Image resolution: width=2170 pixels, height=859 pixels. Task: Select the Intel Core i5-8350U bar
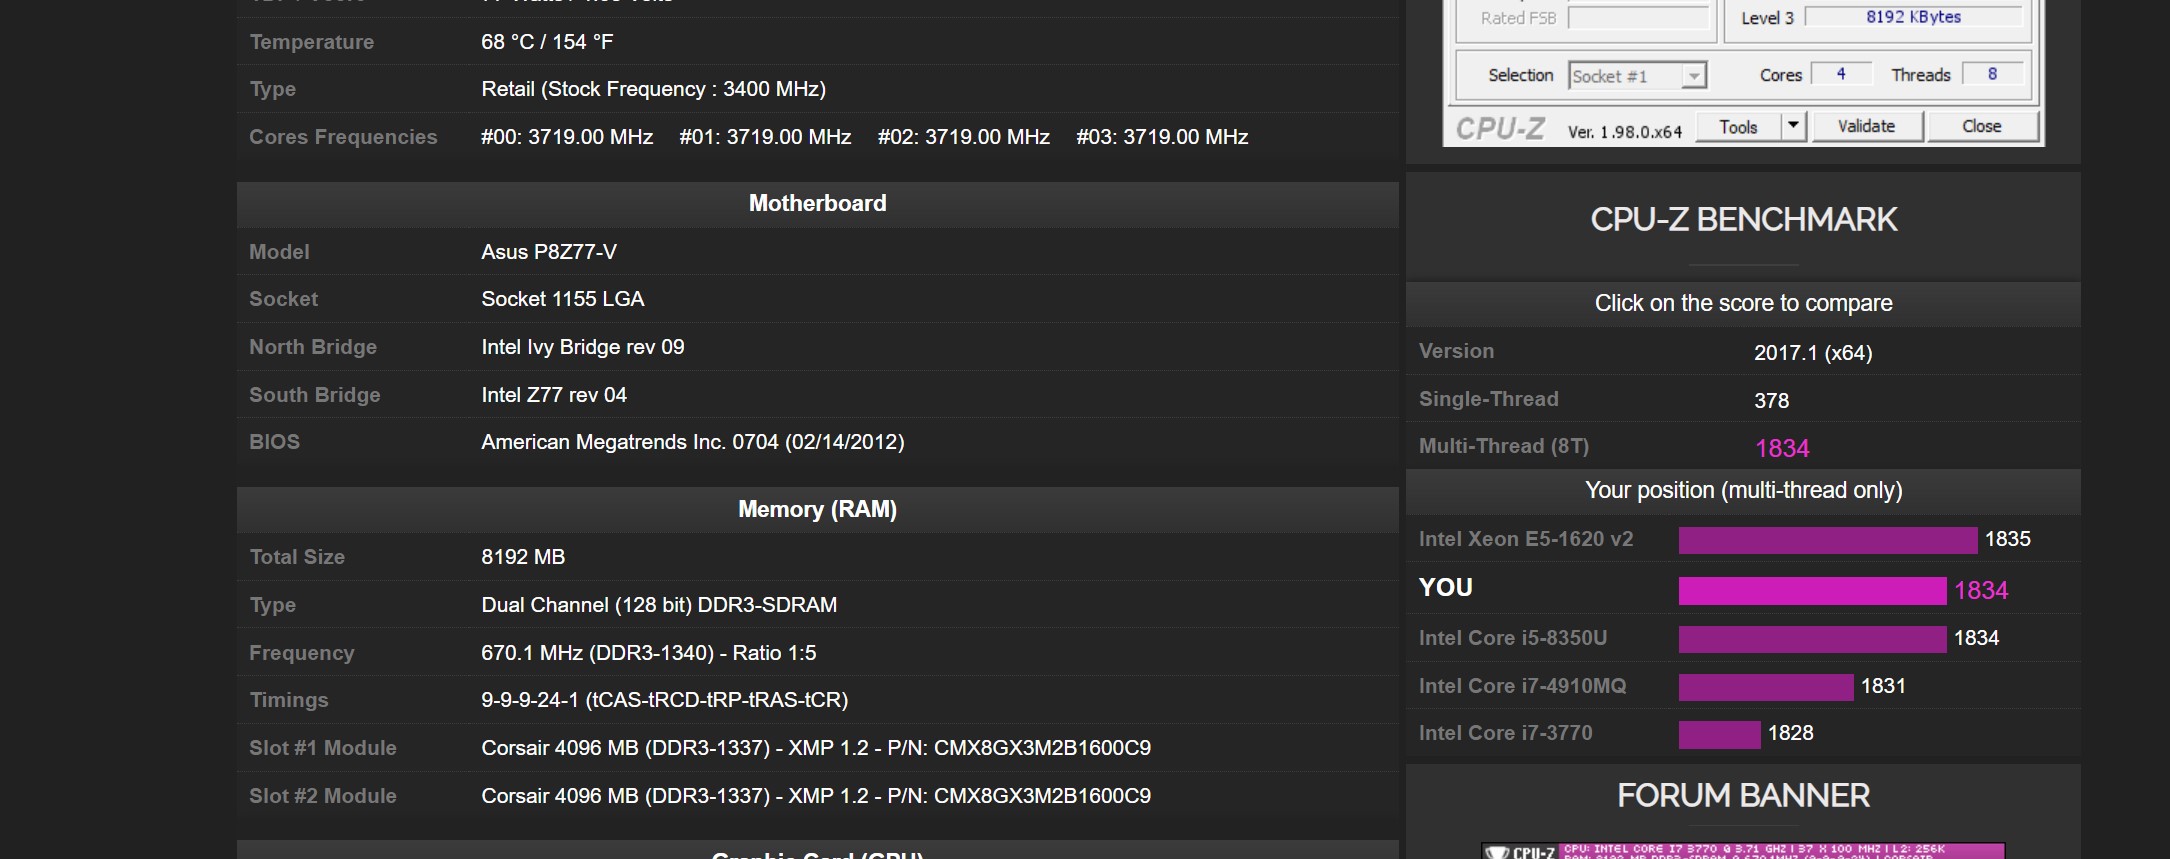(1812, 638)
